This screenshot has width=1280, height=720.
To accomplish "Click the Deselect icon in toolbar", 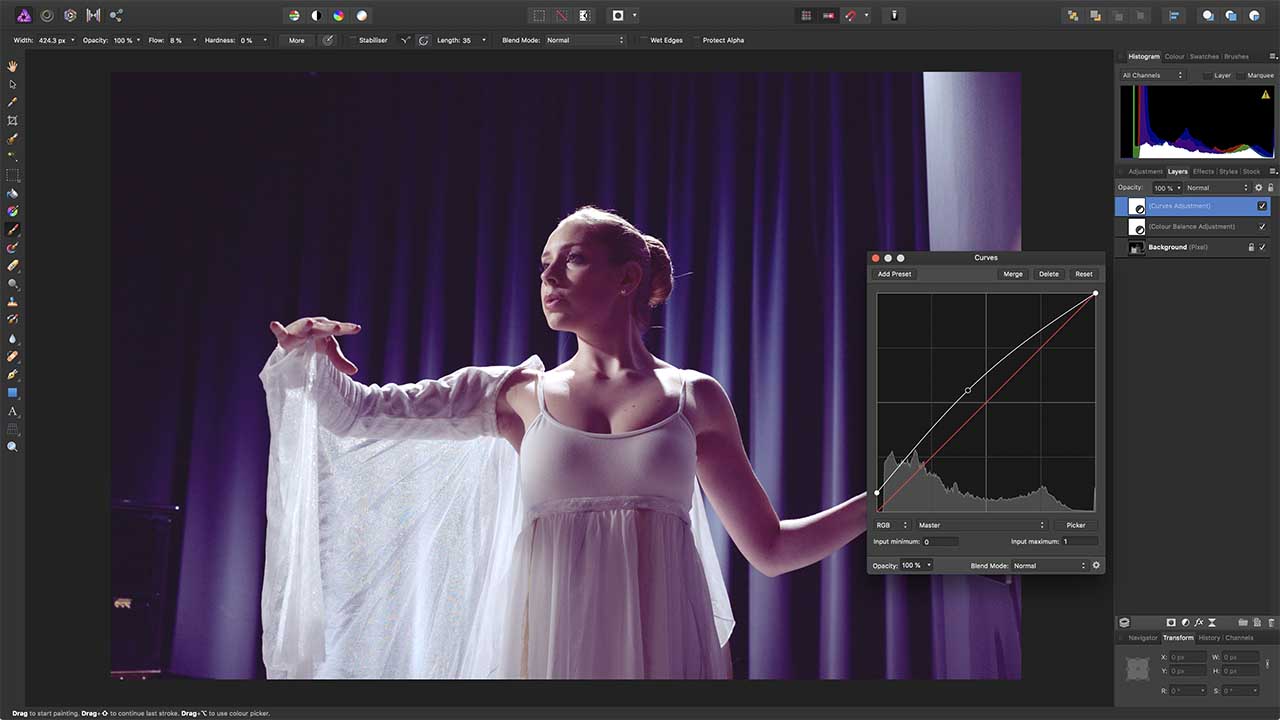I will [x=563, y=16].
